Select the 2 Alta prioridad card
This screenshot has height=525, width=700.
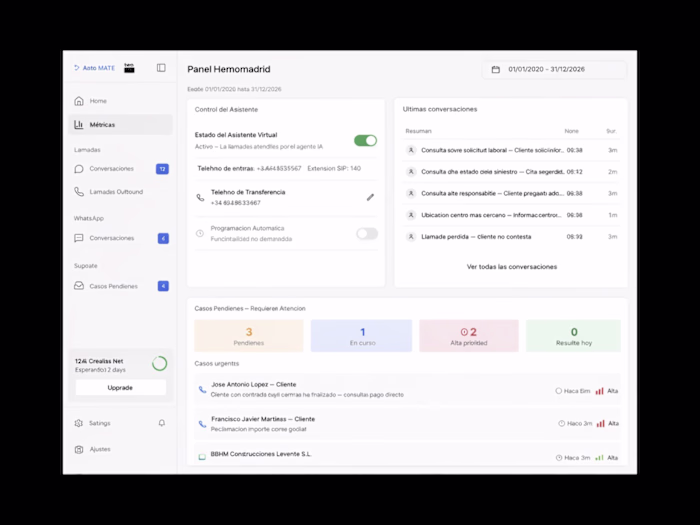click(x=469, y=336)
